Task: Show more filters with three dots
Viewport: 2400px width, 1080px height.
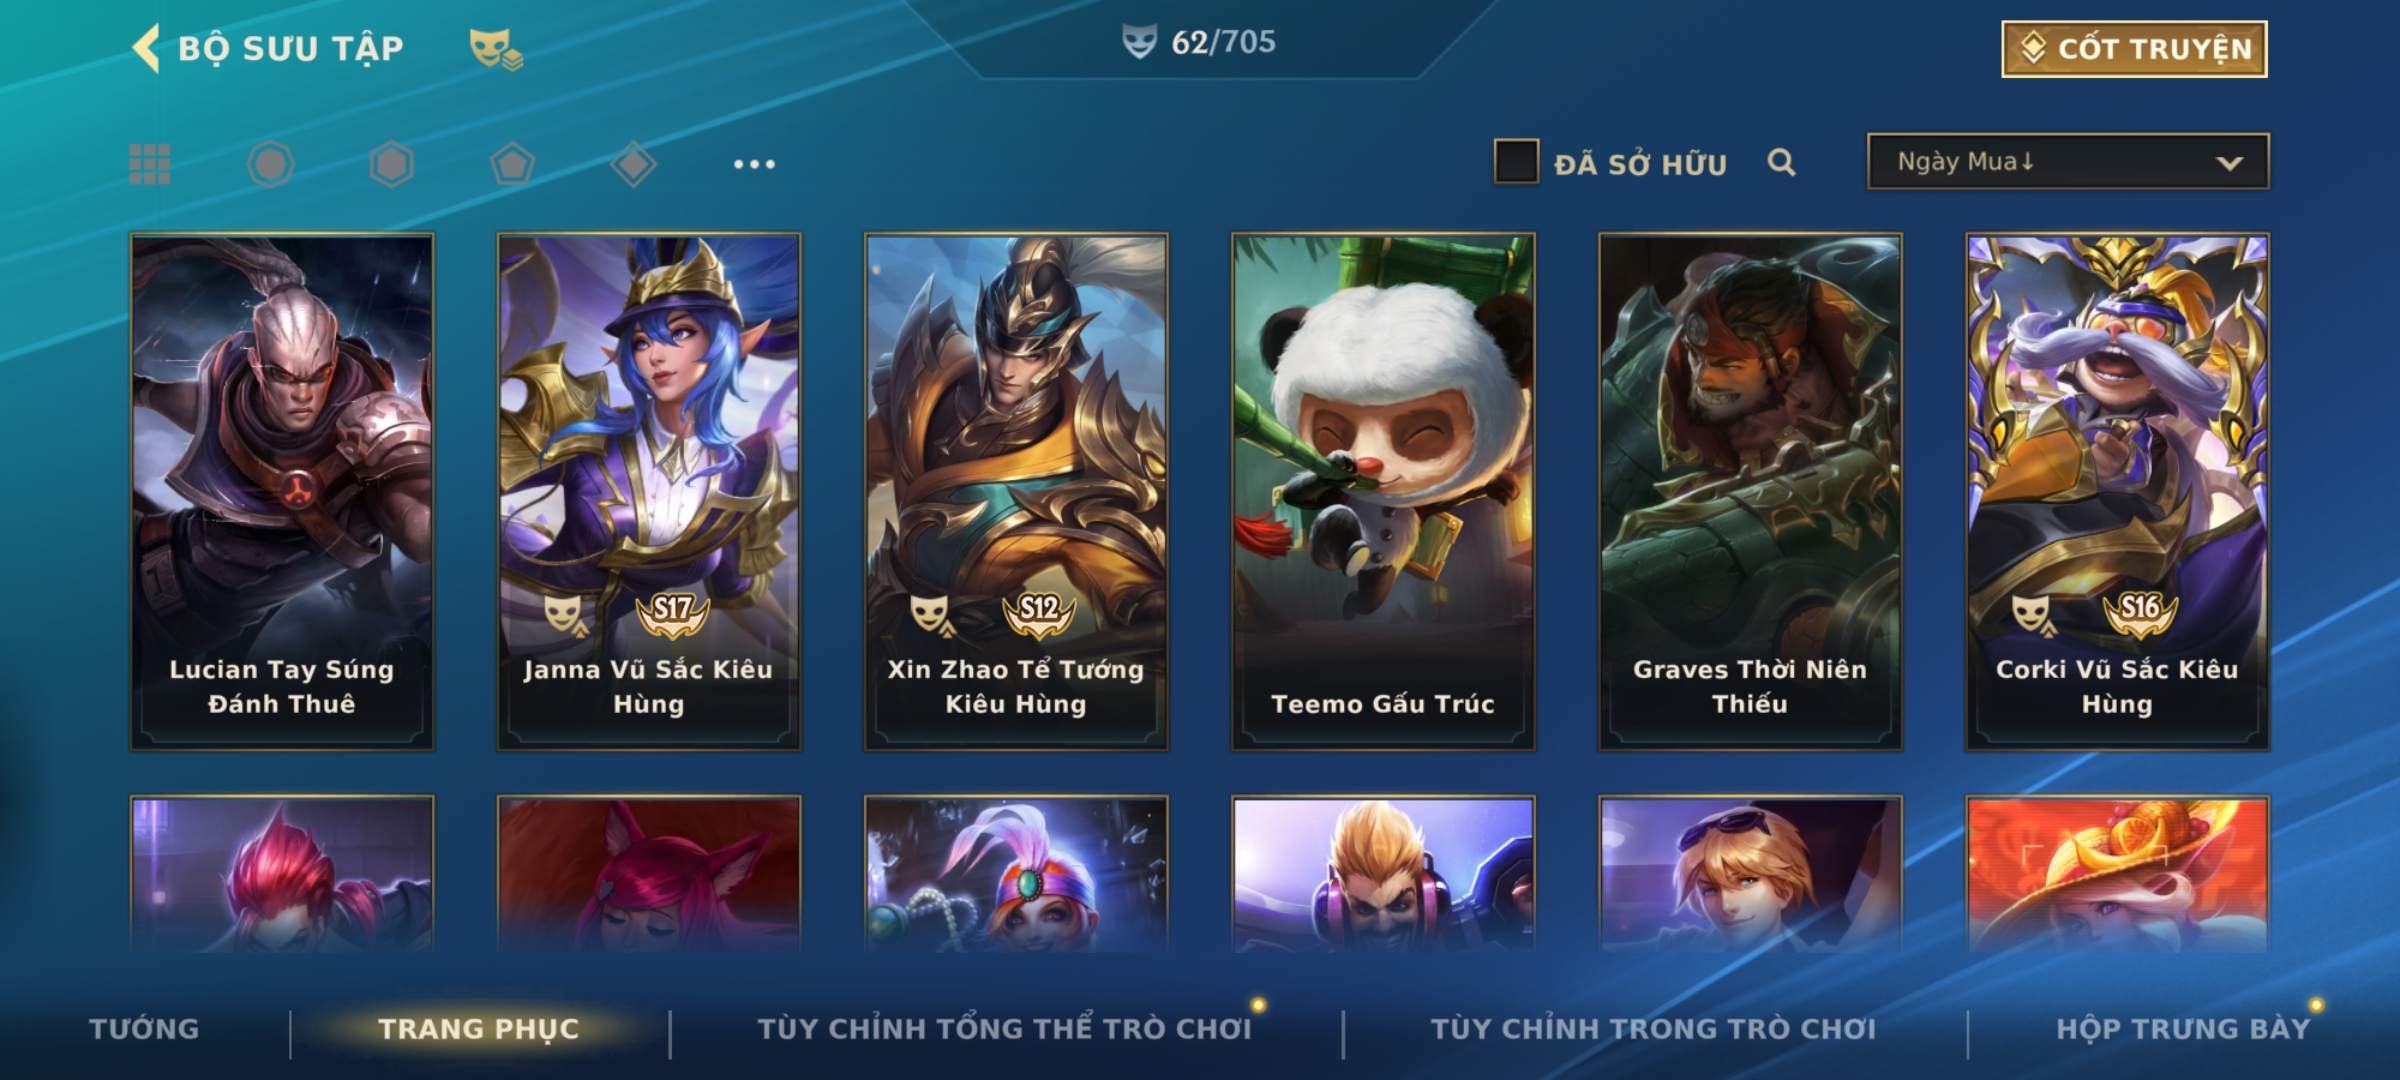Action: point(754,164)
